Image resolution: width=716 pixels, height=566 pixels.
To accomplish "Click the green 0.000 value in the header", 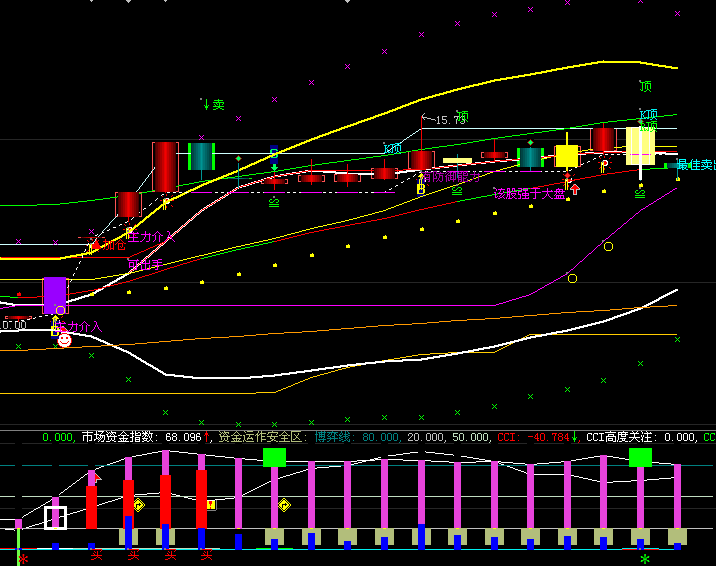I will (x=58, y=437).
